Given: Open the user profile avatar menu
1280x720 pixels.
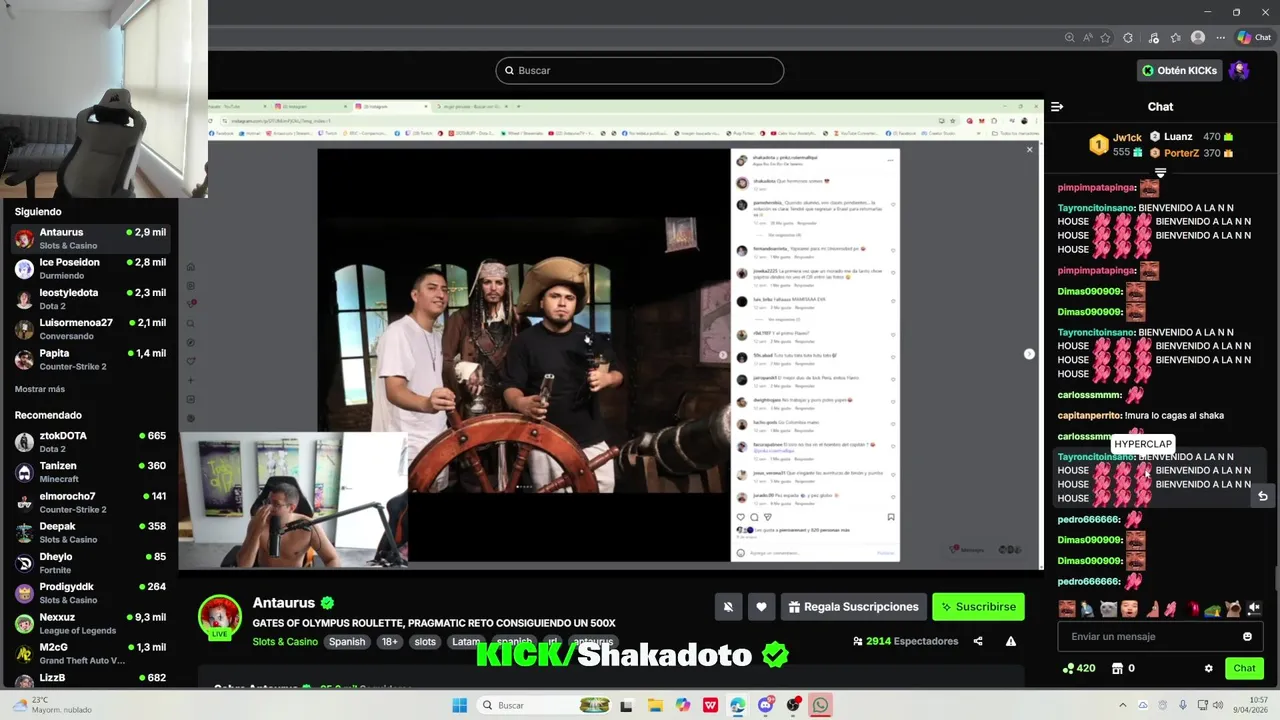Looking at the screenshot, I should [1239, 70].
